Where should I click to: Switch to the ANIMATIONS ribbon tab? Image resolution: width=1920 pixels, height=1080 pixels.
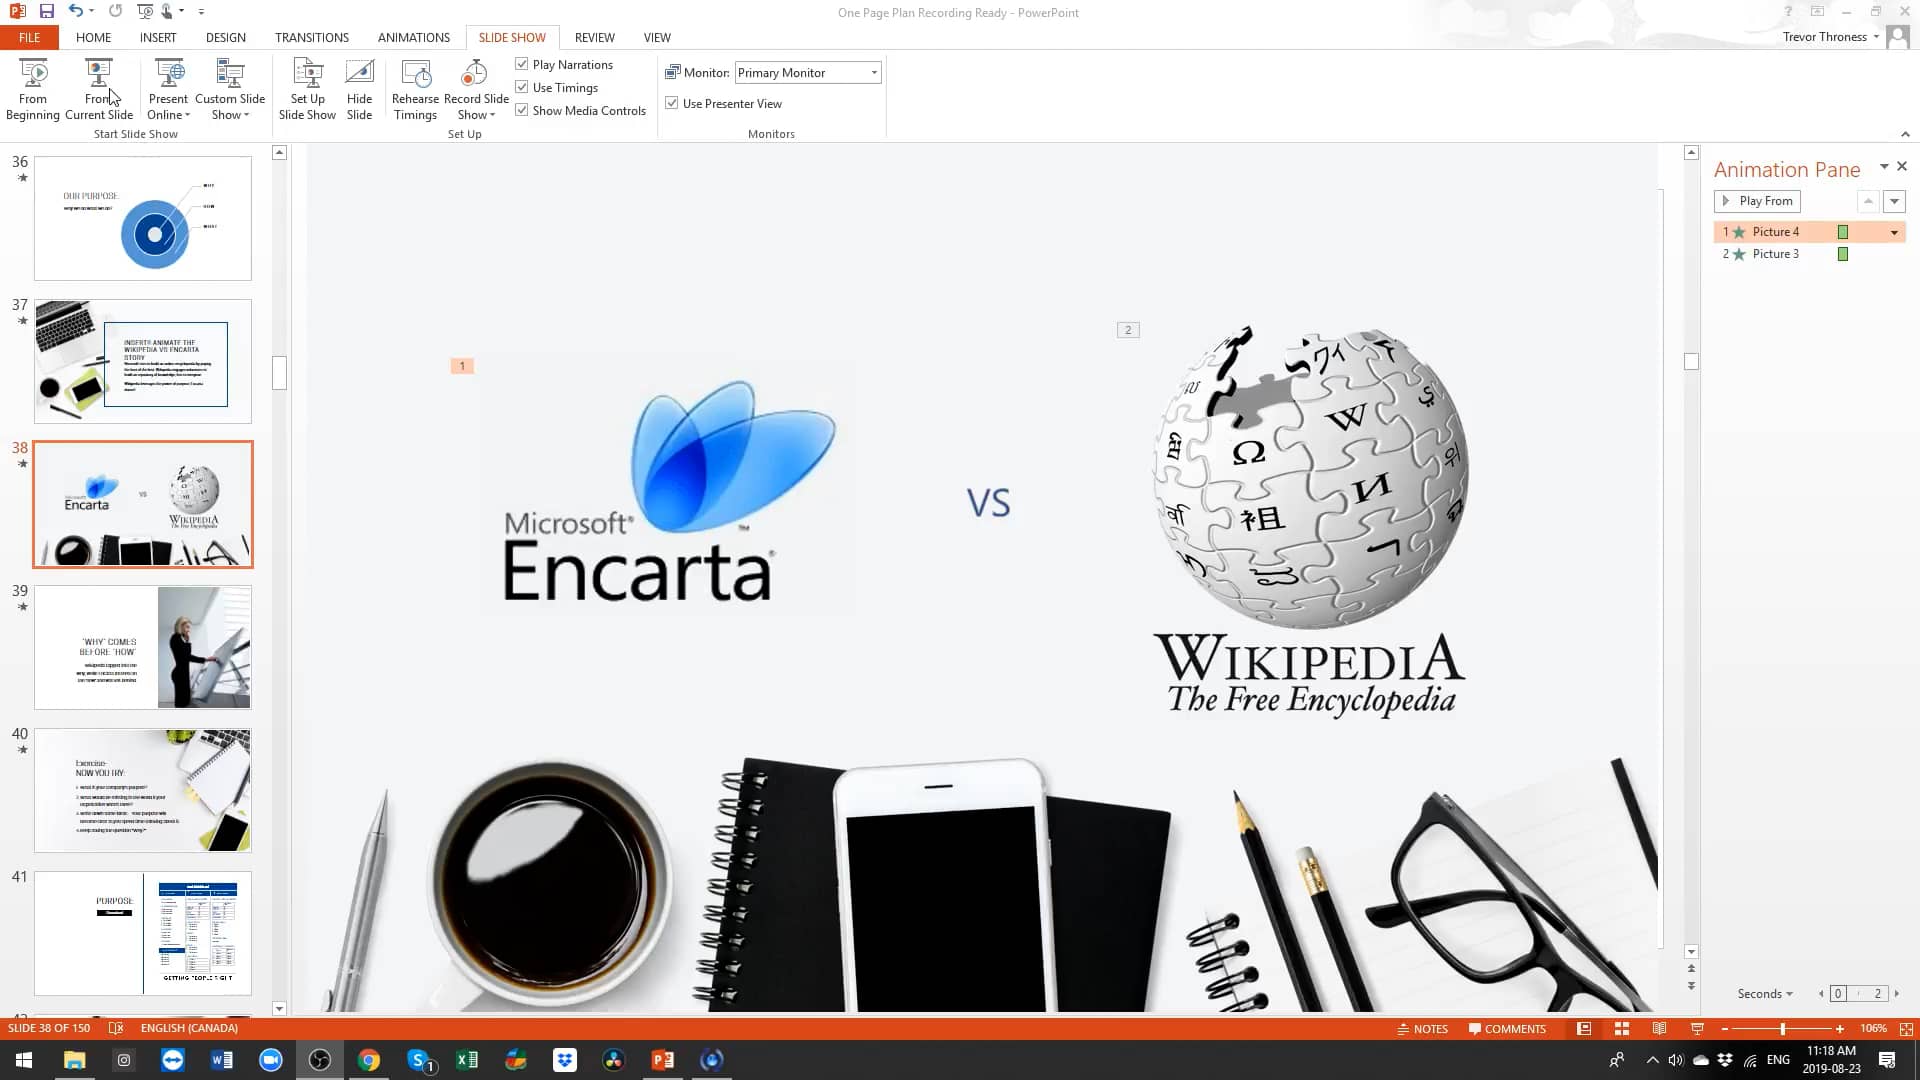(413, 37)
